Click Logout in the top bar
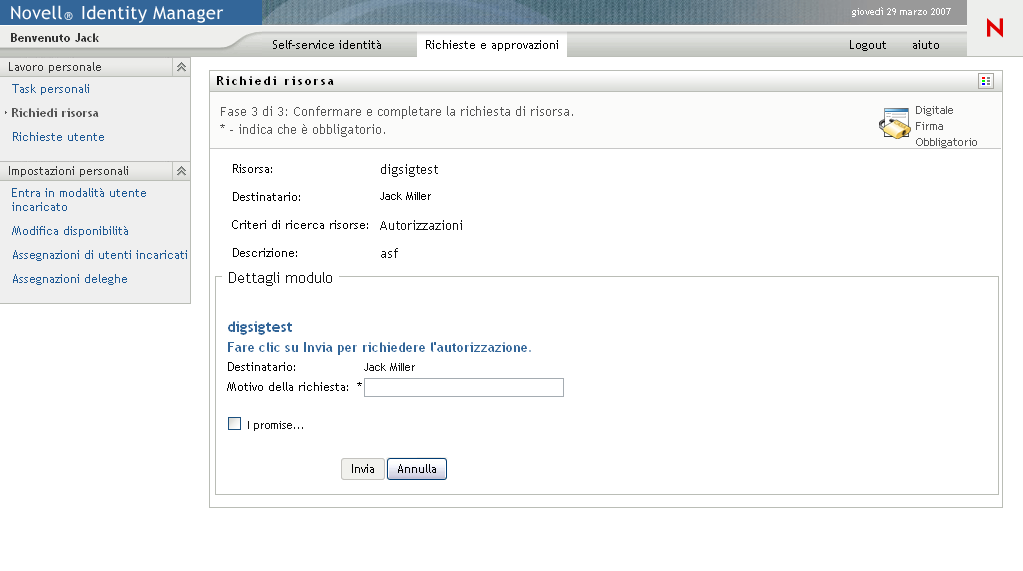This screenshot has width=1023, height=571. click(867, 45)
